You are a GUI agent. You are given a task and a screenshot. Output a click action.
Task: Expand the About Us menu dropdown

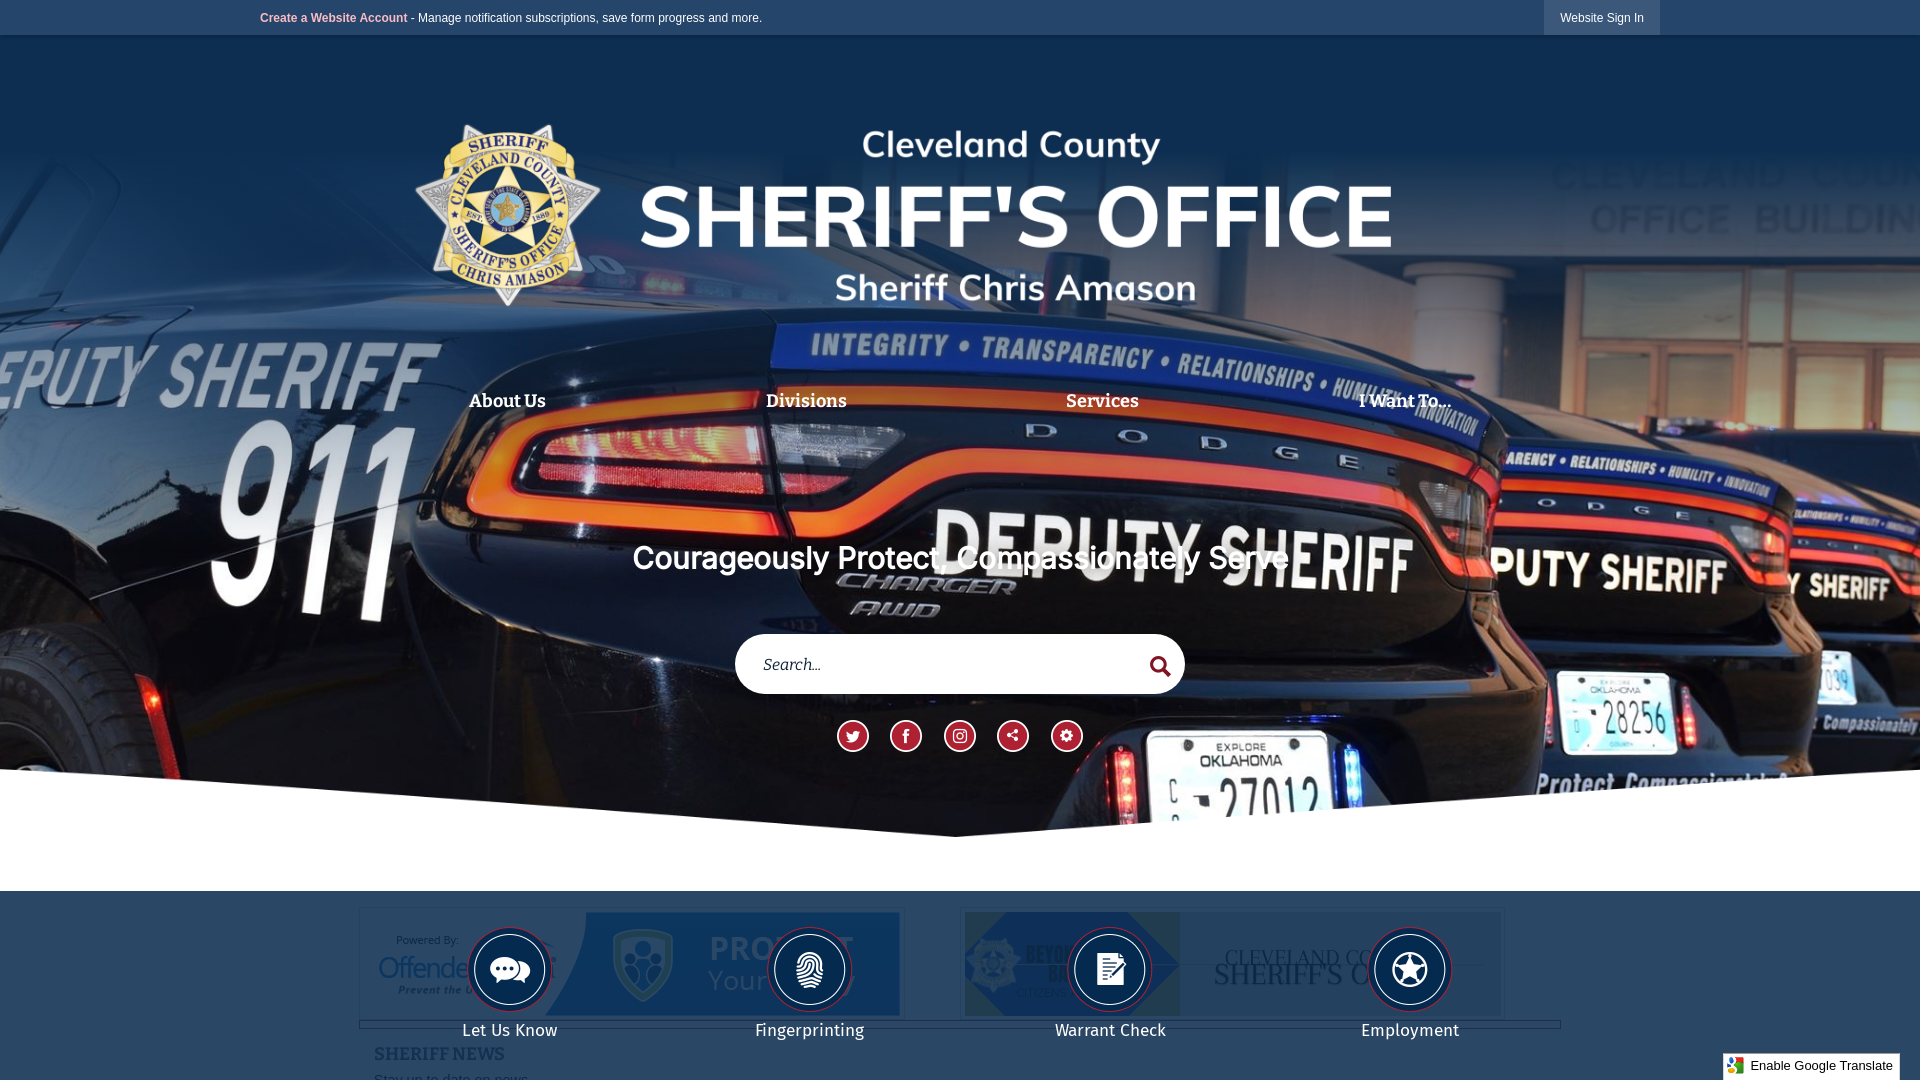pos(506,401)
